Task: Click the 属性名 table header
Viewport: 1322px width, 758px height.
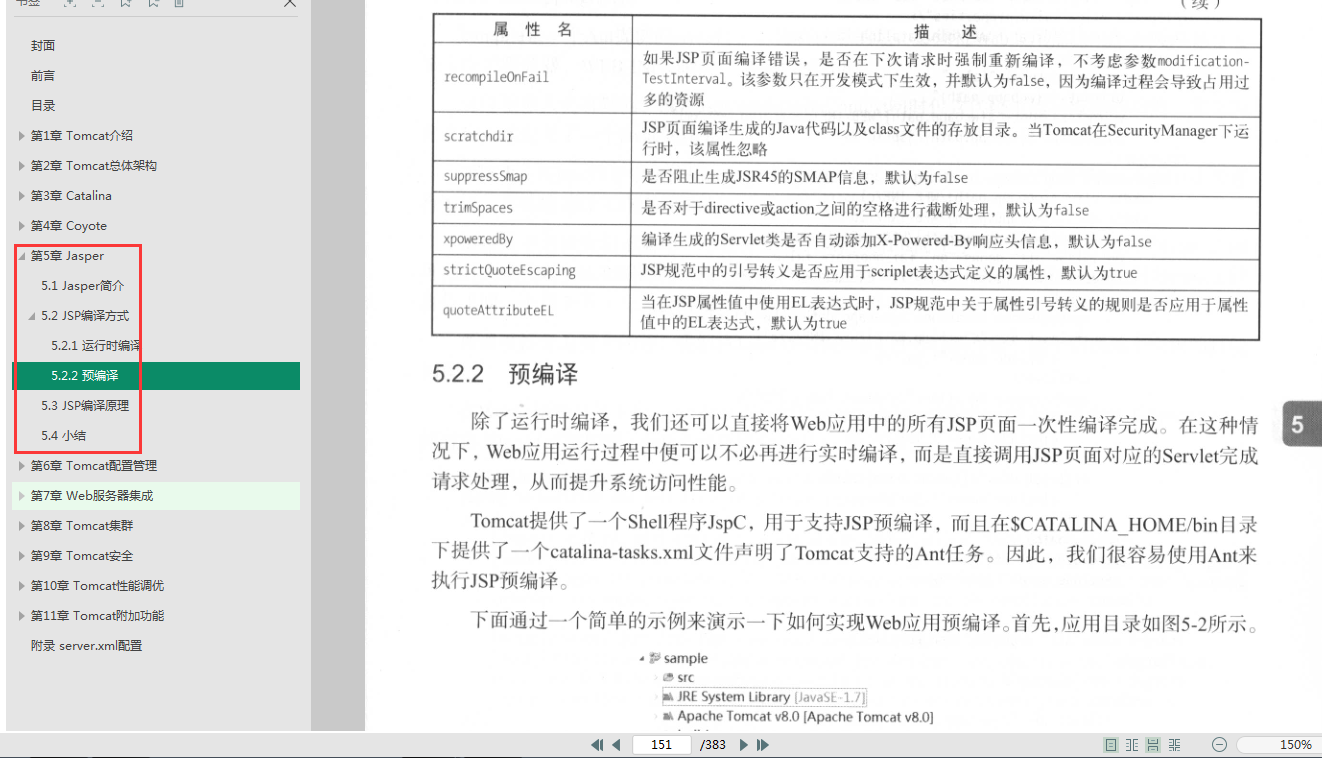Action: pos(533,30)
